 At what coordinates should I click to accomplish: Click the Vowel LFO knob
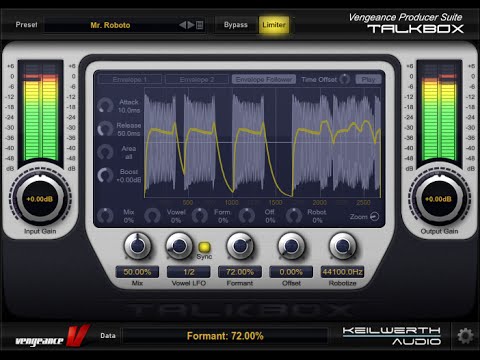tap(179, 246)
